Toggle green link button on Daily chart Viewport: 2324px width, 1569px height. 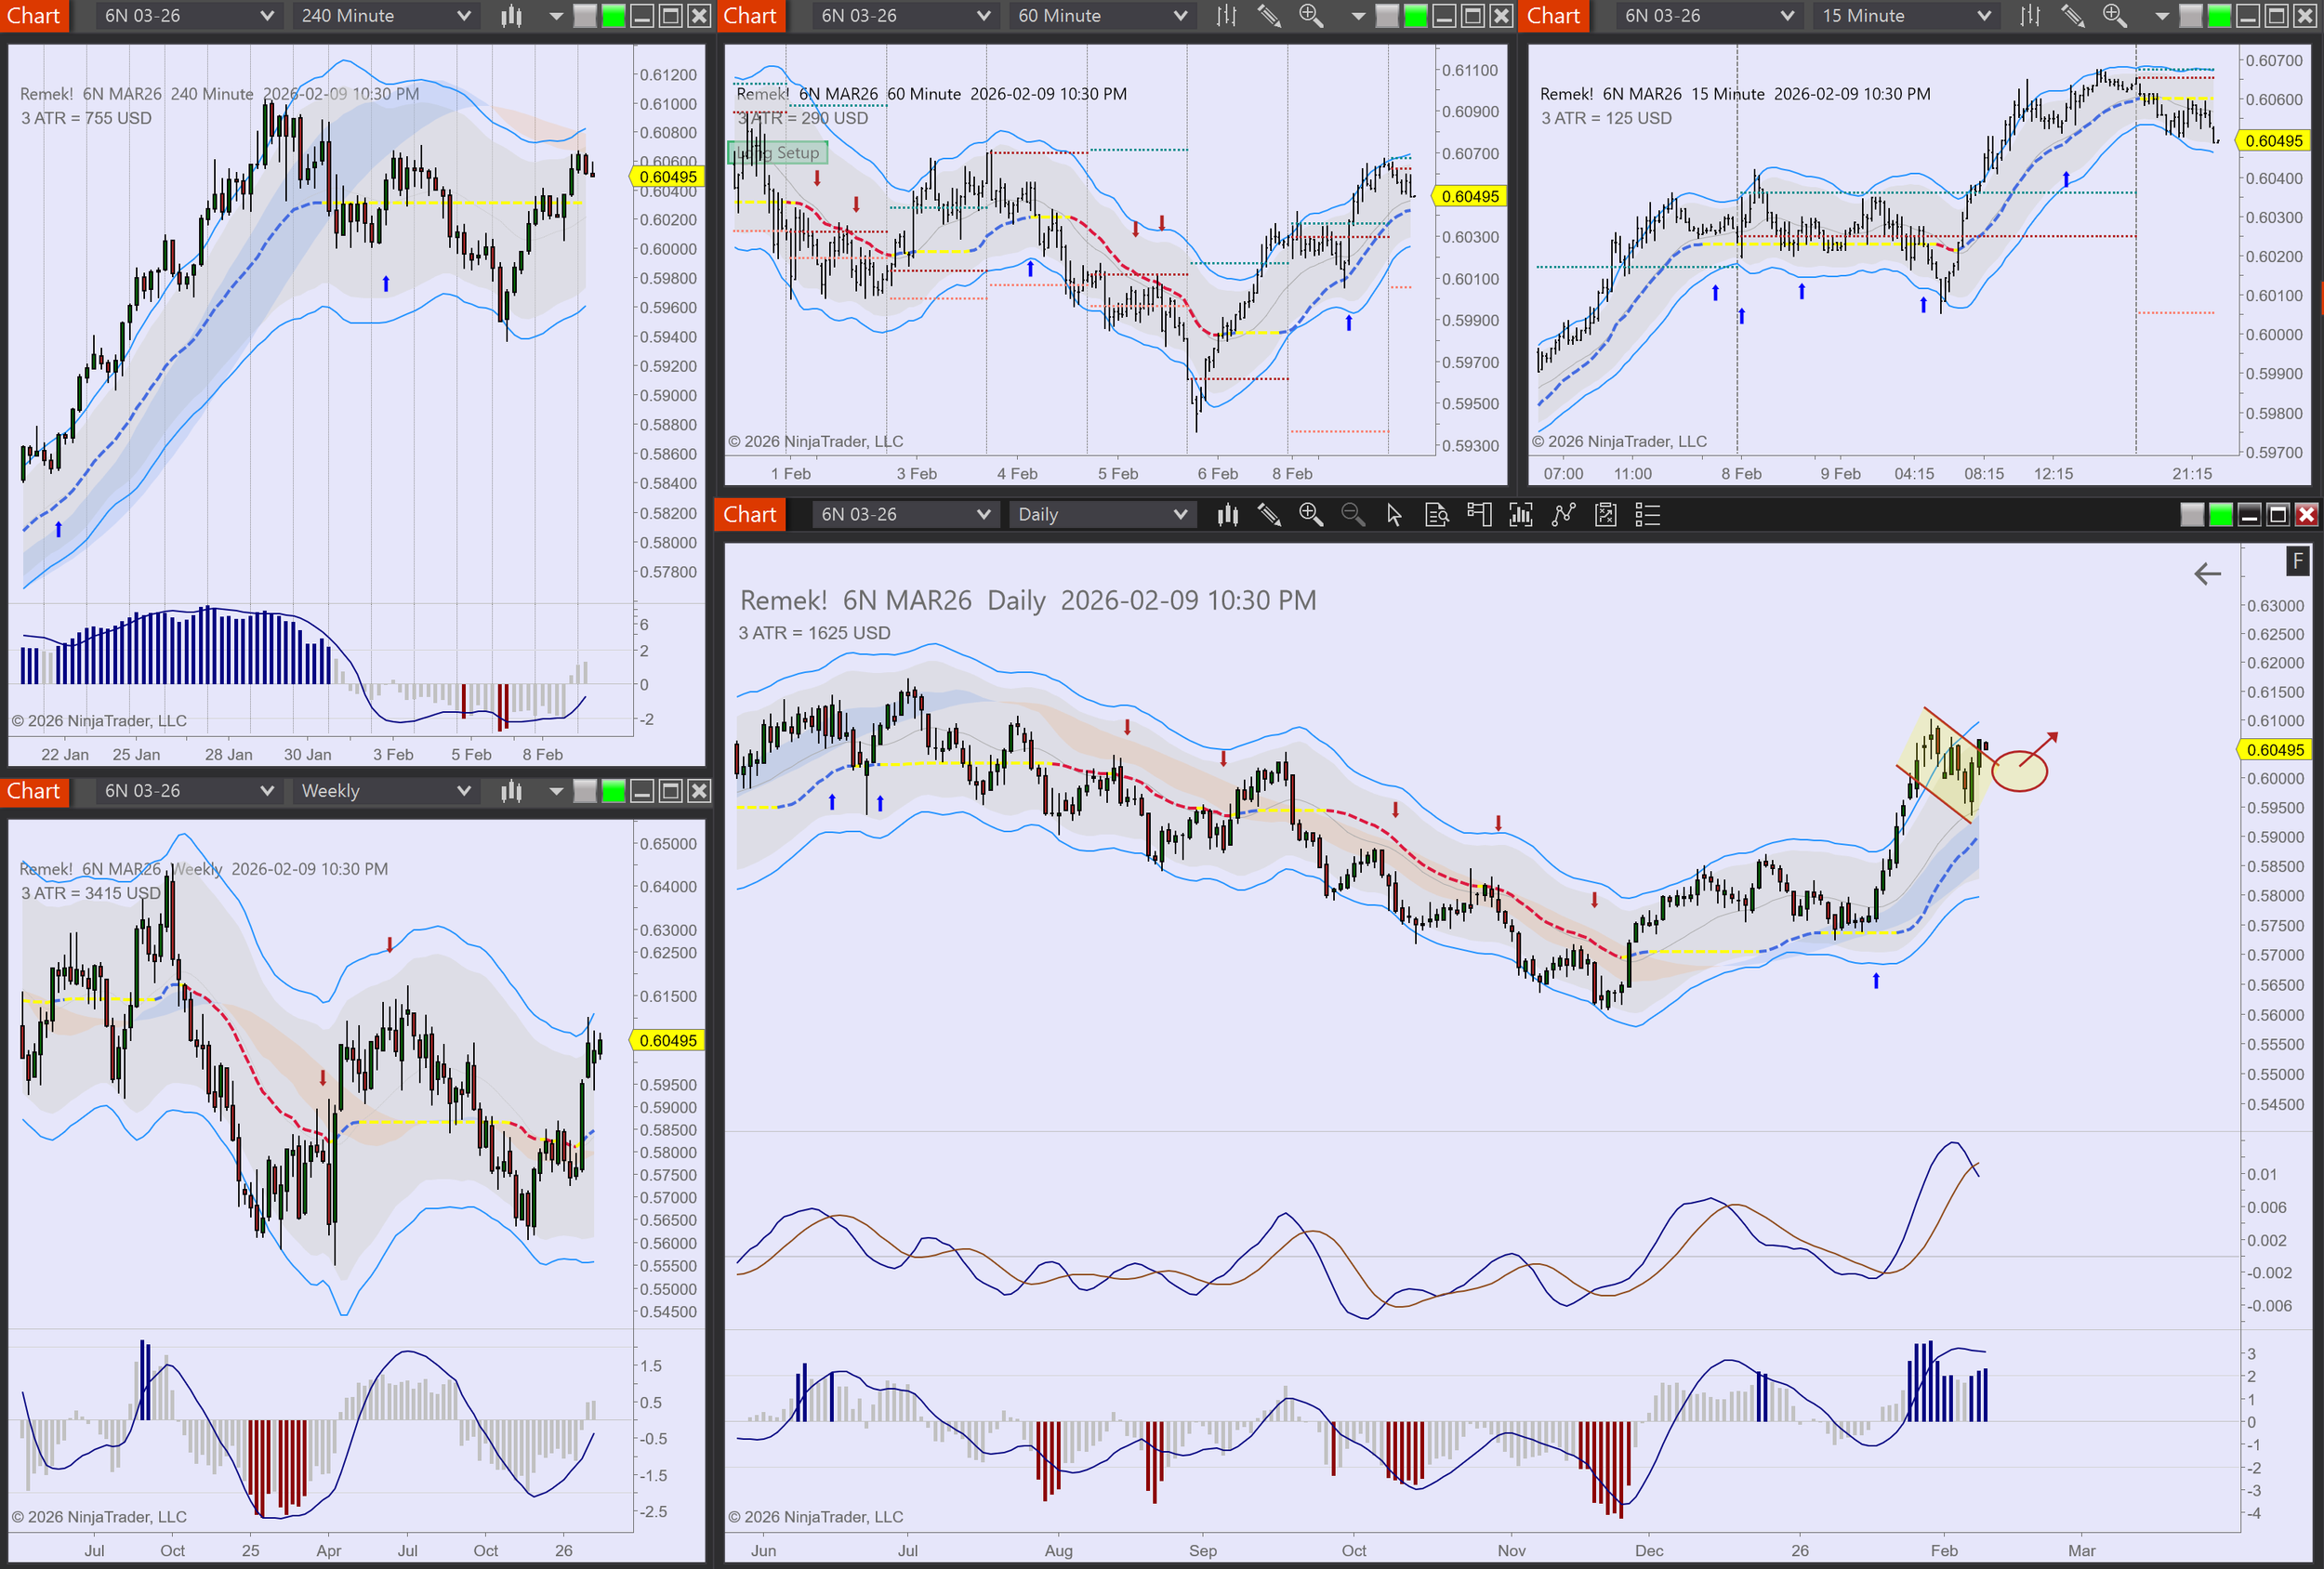point(2220,515)
